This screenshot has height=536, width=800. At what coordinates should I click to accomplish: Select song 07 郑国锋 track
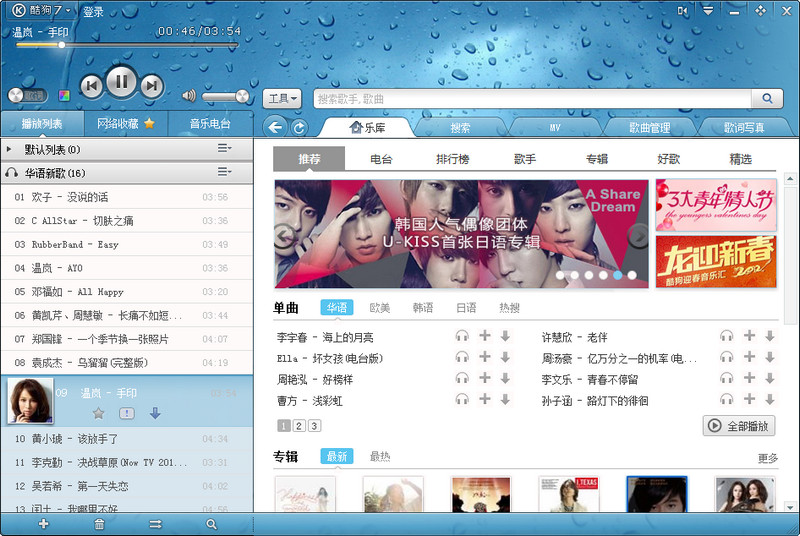point(127,339)
